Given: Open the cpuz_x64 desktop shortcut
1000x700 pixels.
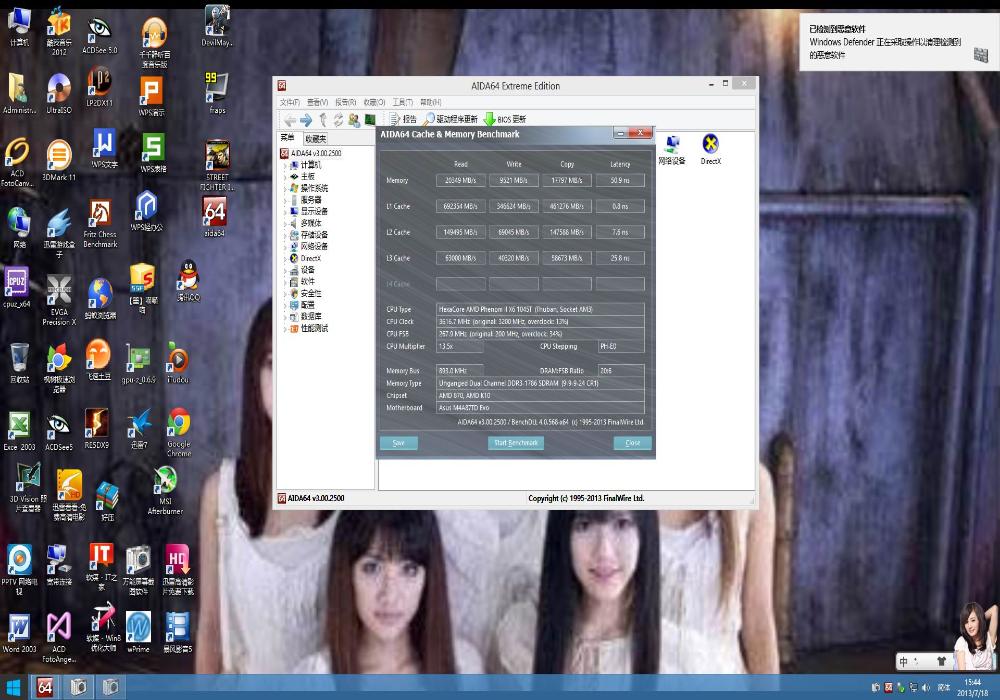Looking at the screenshot, I should coord(17,288).
